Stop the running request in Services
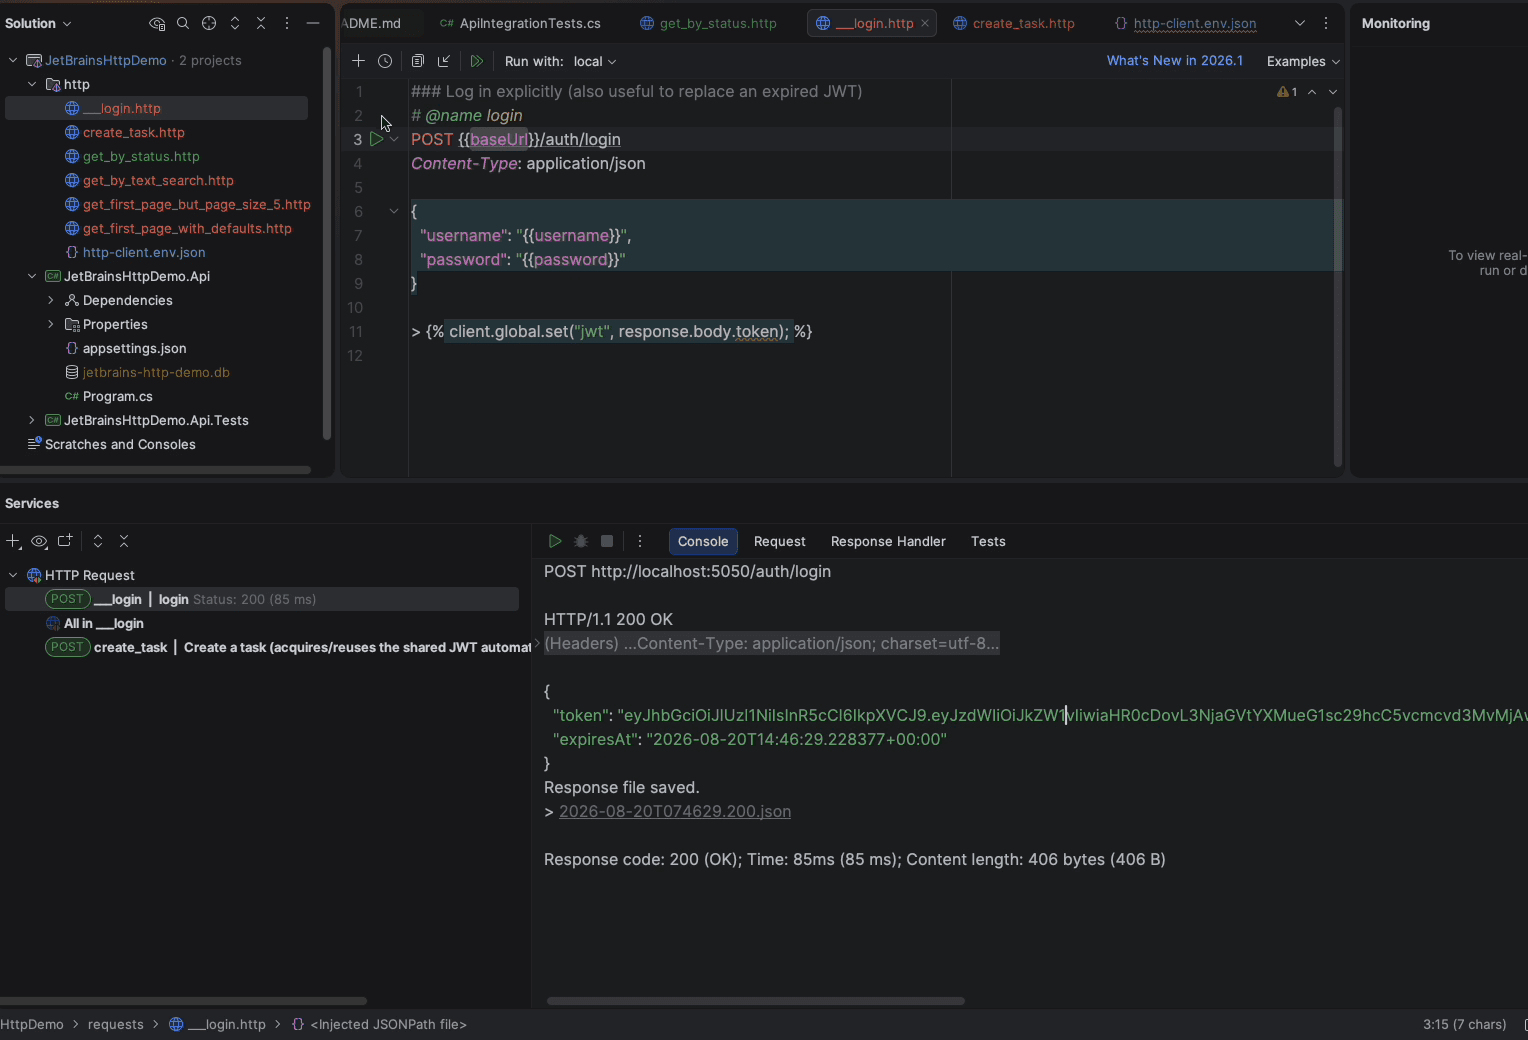1528x1040 pixels. tap(607, 541)
